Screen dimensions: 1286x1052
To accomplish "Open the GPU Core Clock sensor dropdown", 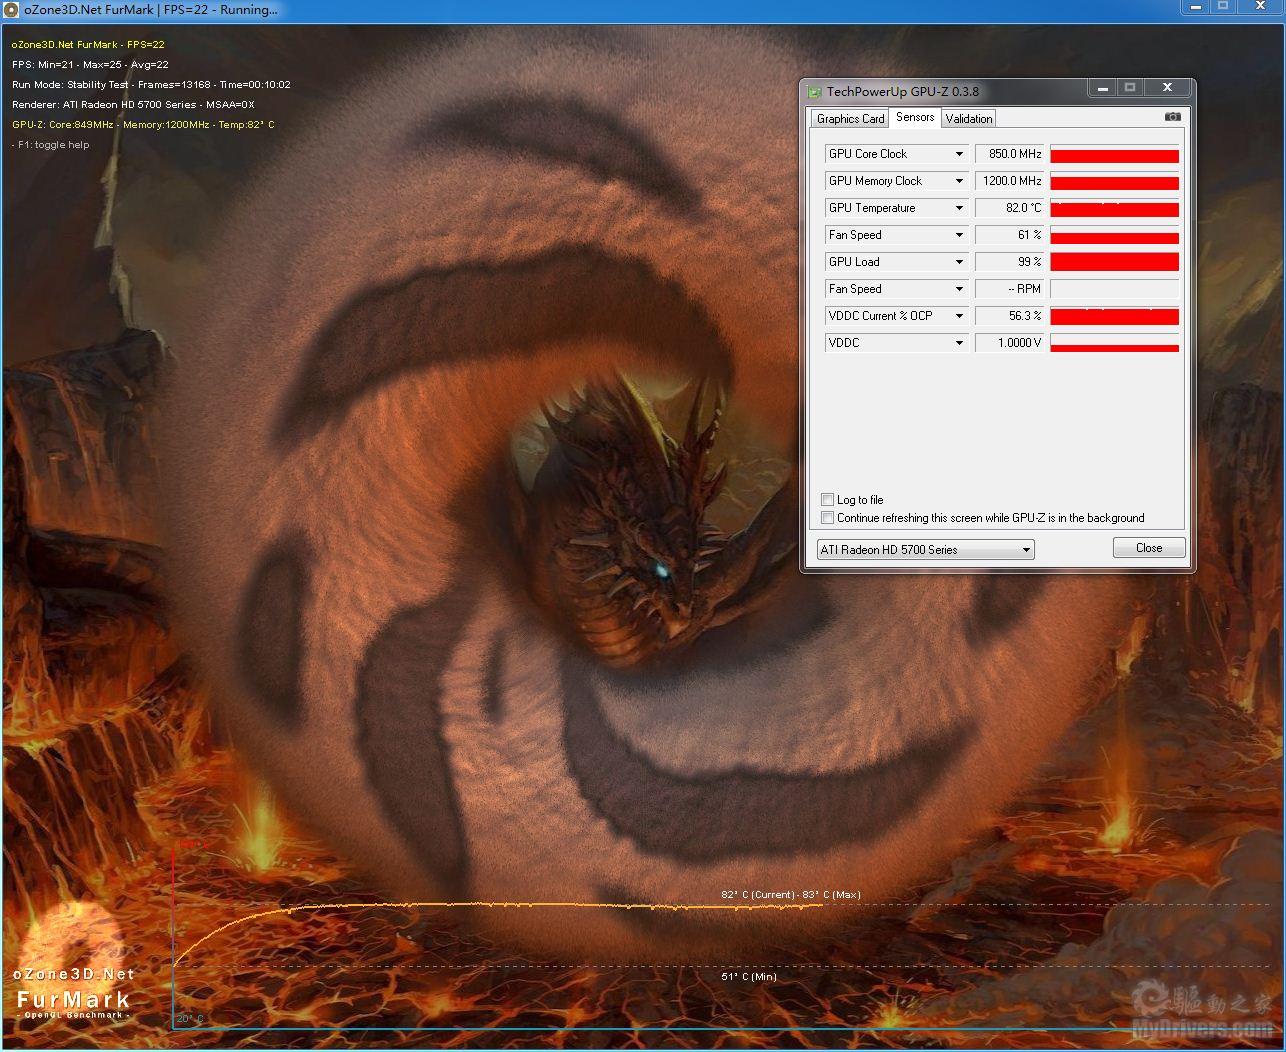I will point(958,154).
